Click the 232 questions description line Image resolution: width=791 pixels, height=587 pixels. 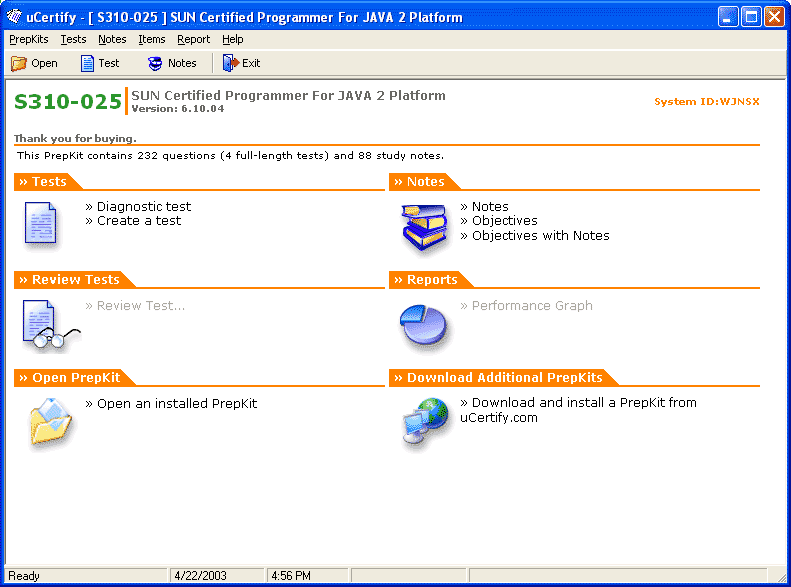[x=231, y=156]
